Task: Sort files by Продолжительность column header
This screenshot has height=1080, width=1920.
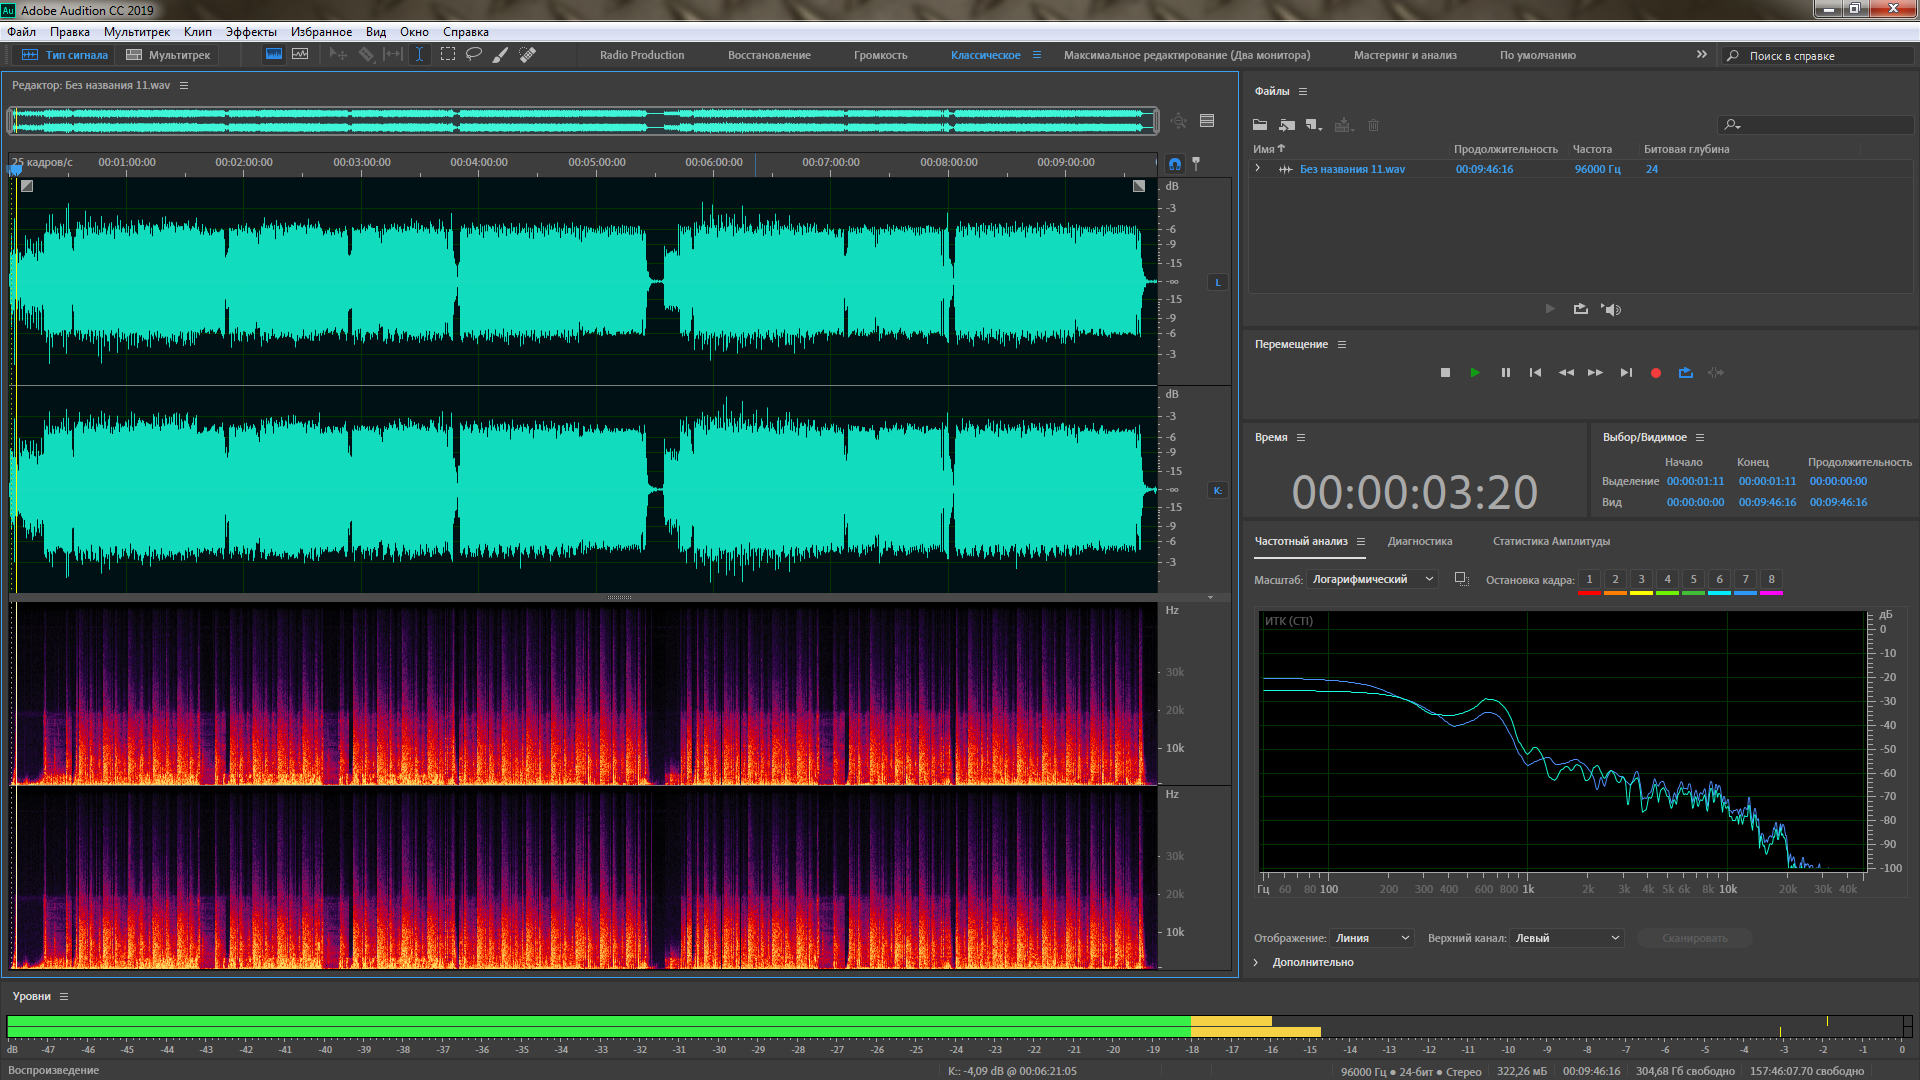Action: pyautogui.click(x=1505, y=149)
